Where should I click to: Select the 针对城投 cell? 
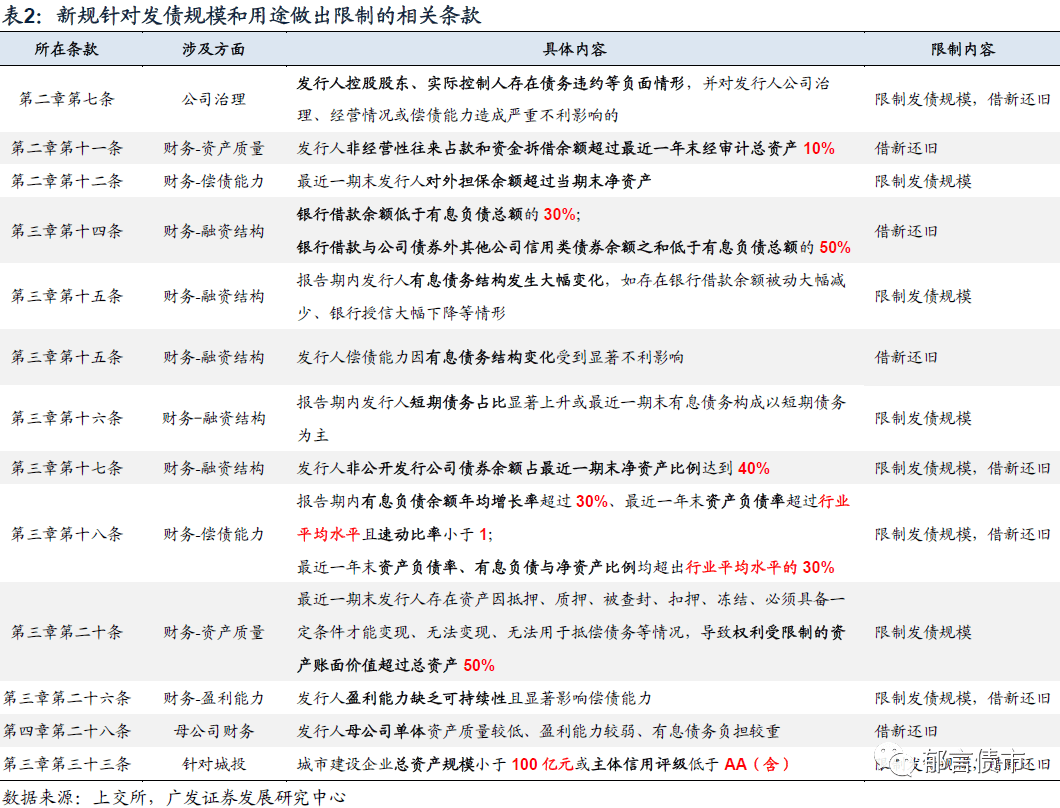(x=213, y=764)
